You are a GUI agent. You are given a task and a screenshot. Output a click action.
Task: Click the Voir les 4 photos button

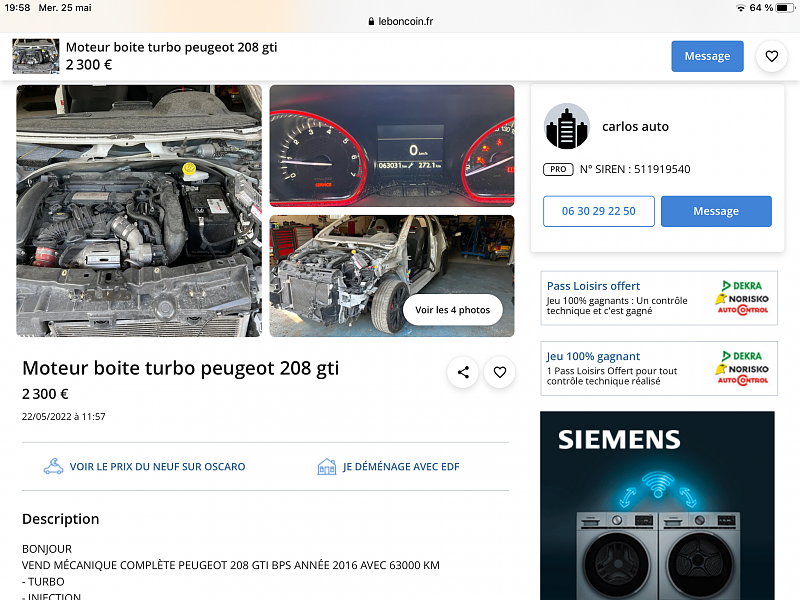[453, 310]
